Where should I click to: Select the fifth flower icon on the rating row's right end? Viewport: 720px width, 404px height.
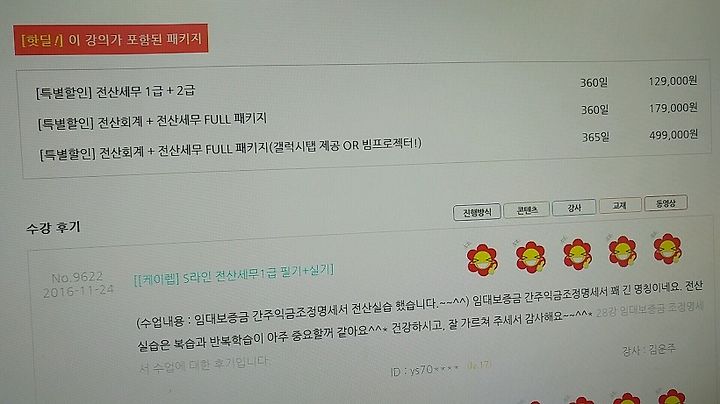click(667, 248)
